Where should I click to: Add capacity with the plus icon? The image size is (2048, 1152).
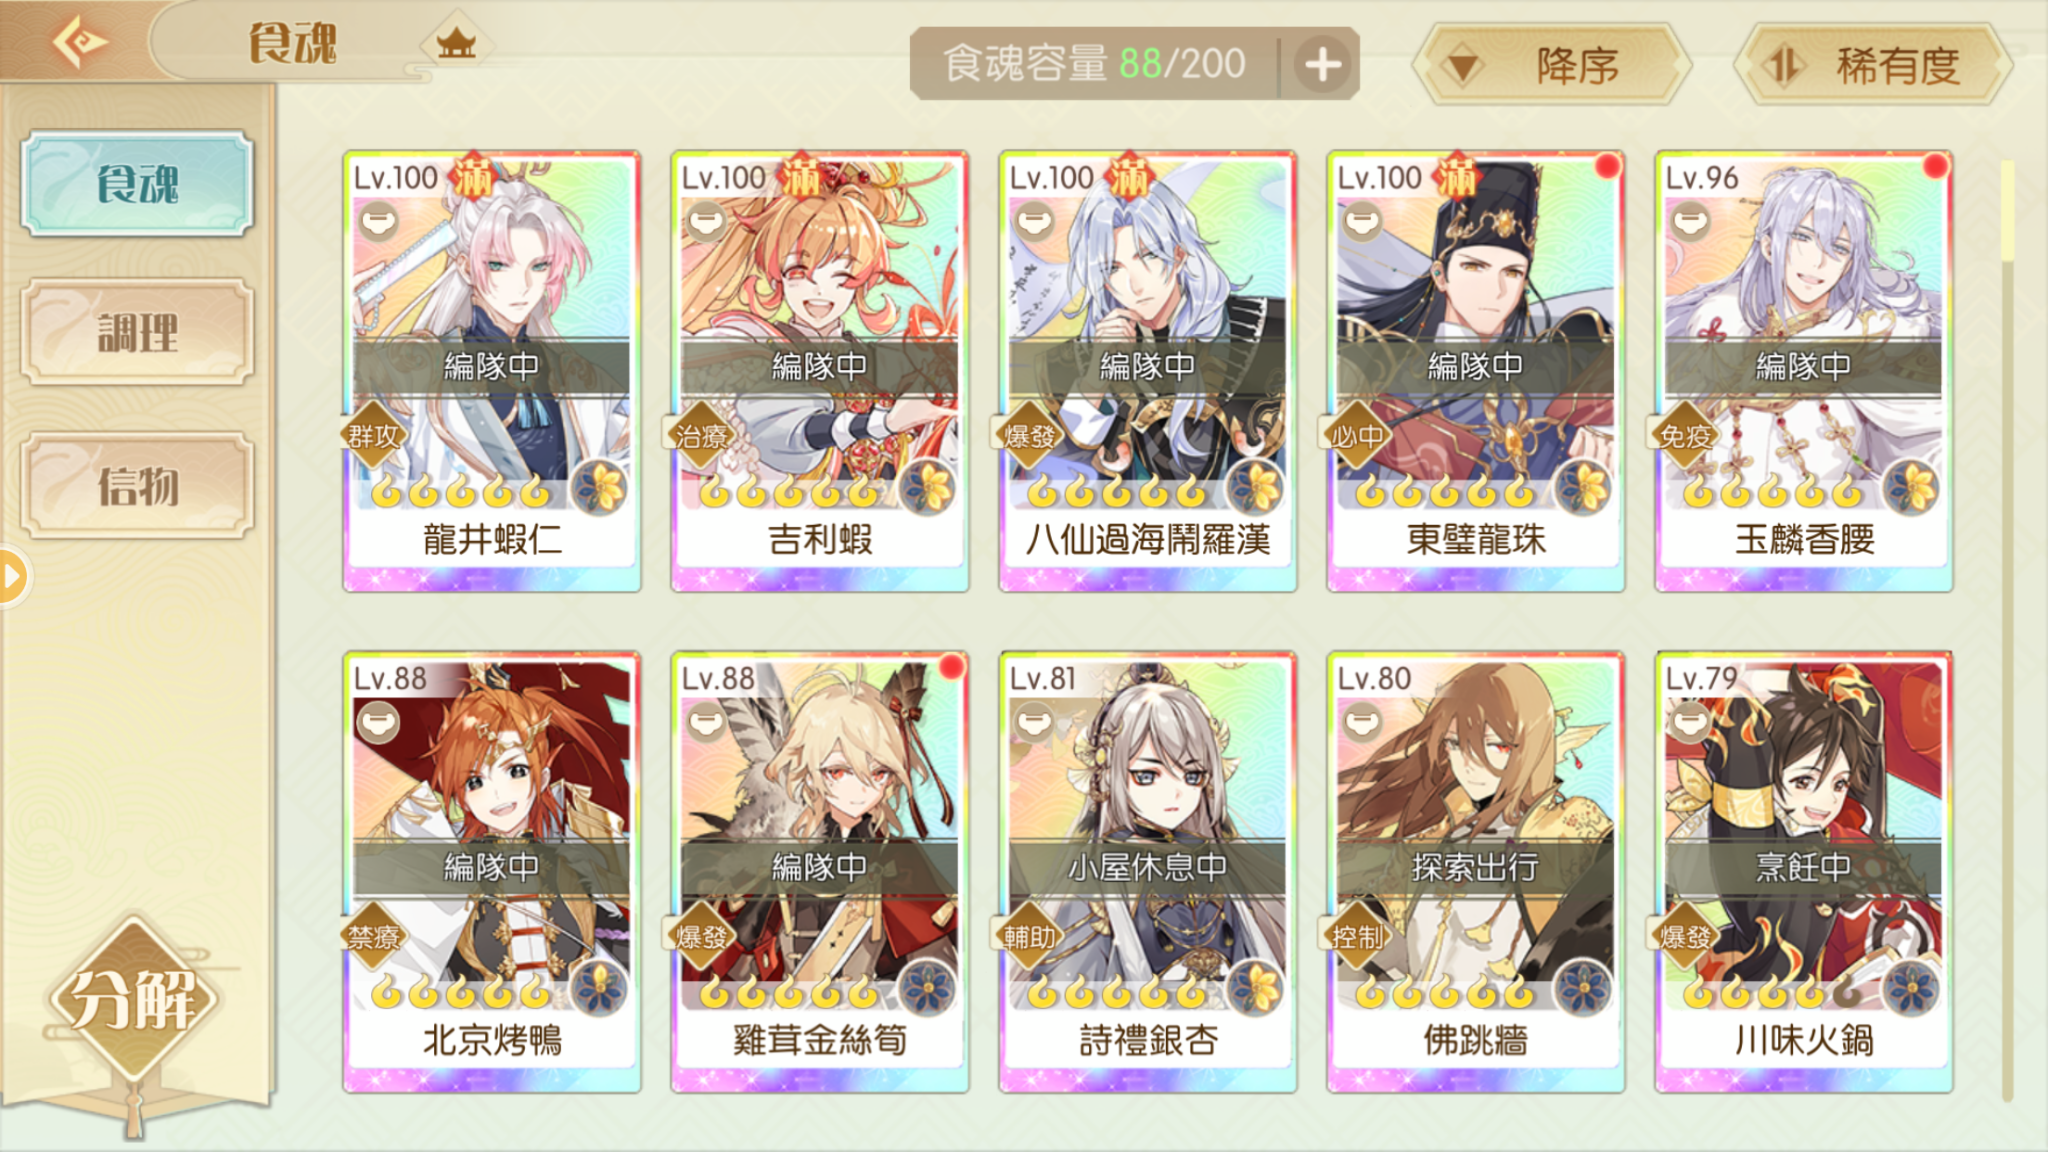click(1322, 65)
